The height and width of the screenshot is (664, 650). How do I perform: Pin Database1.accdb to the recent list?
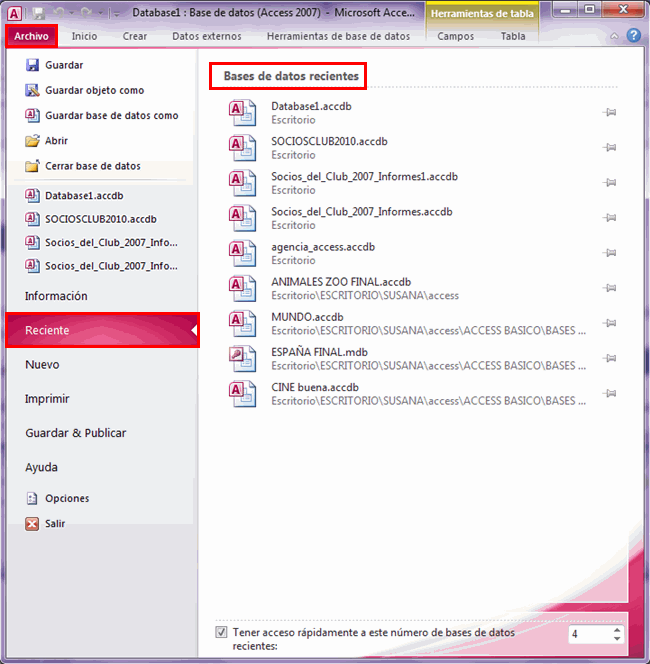click(609, 112)
